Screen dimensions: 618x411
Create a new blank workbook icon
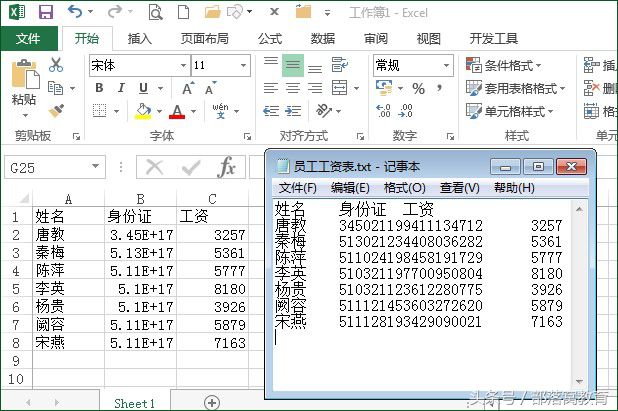[x=183, y=12]
